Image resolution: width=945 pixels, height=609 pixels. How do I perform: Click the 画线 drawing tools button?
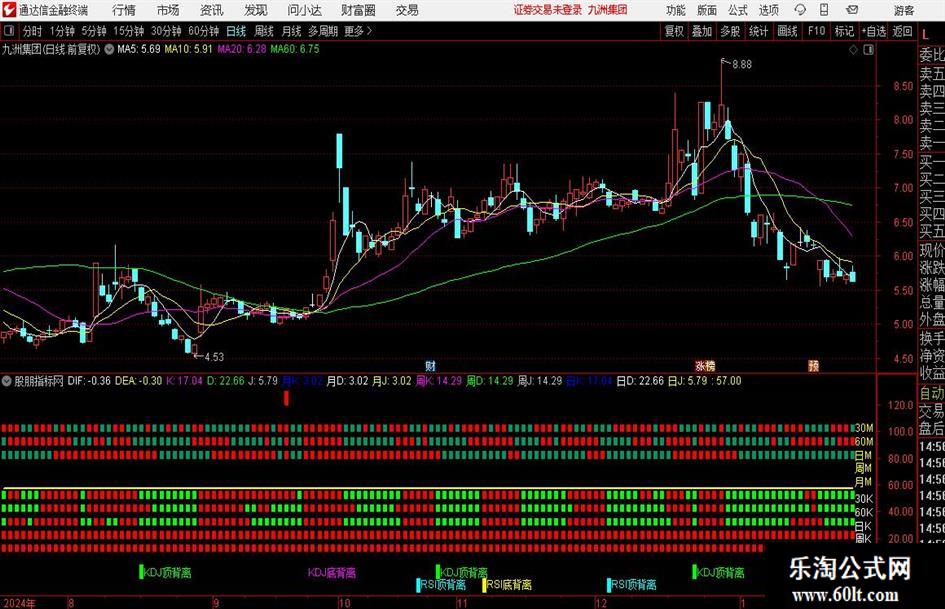(x=787, y=31)
